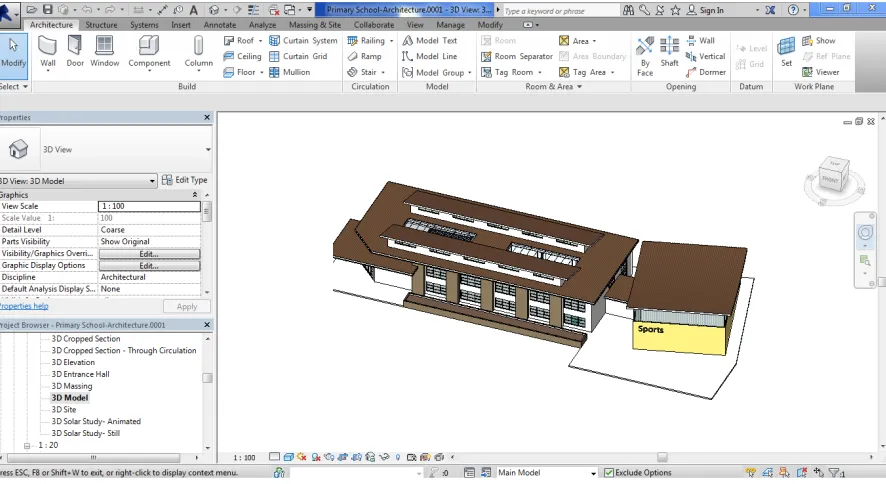Screen dimensions: 886x484
Task: Click the 1 : 100 view scale button
Action: [x=244, y=457]
